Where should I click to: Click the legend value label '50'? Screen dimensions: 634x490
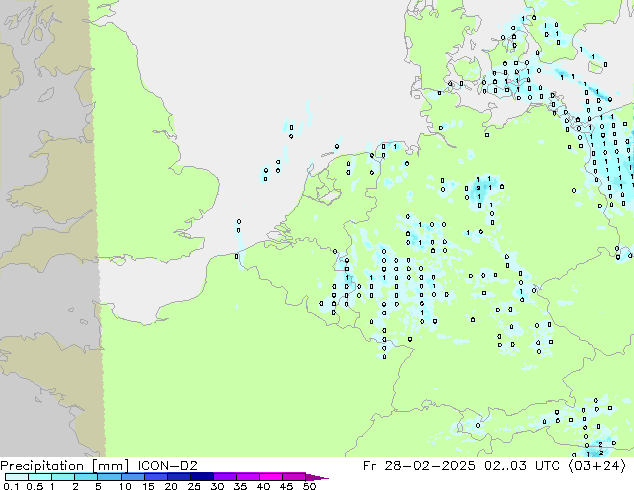tap(309, 486)
